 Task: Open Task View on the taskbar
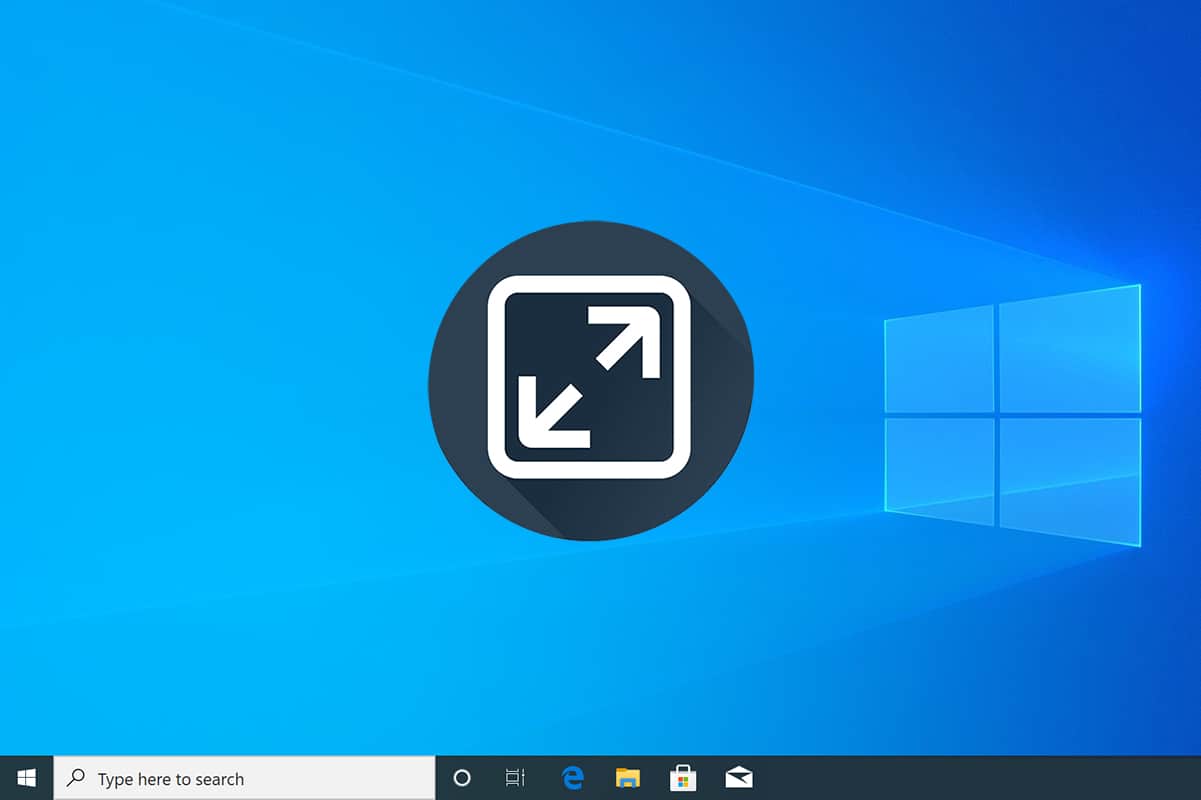click(x=515, y=778)
